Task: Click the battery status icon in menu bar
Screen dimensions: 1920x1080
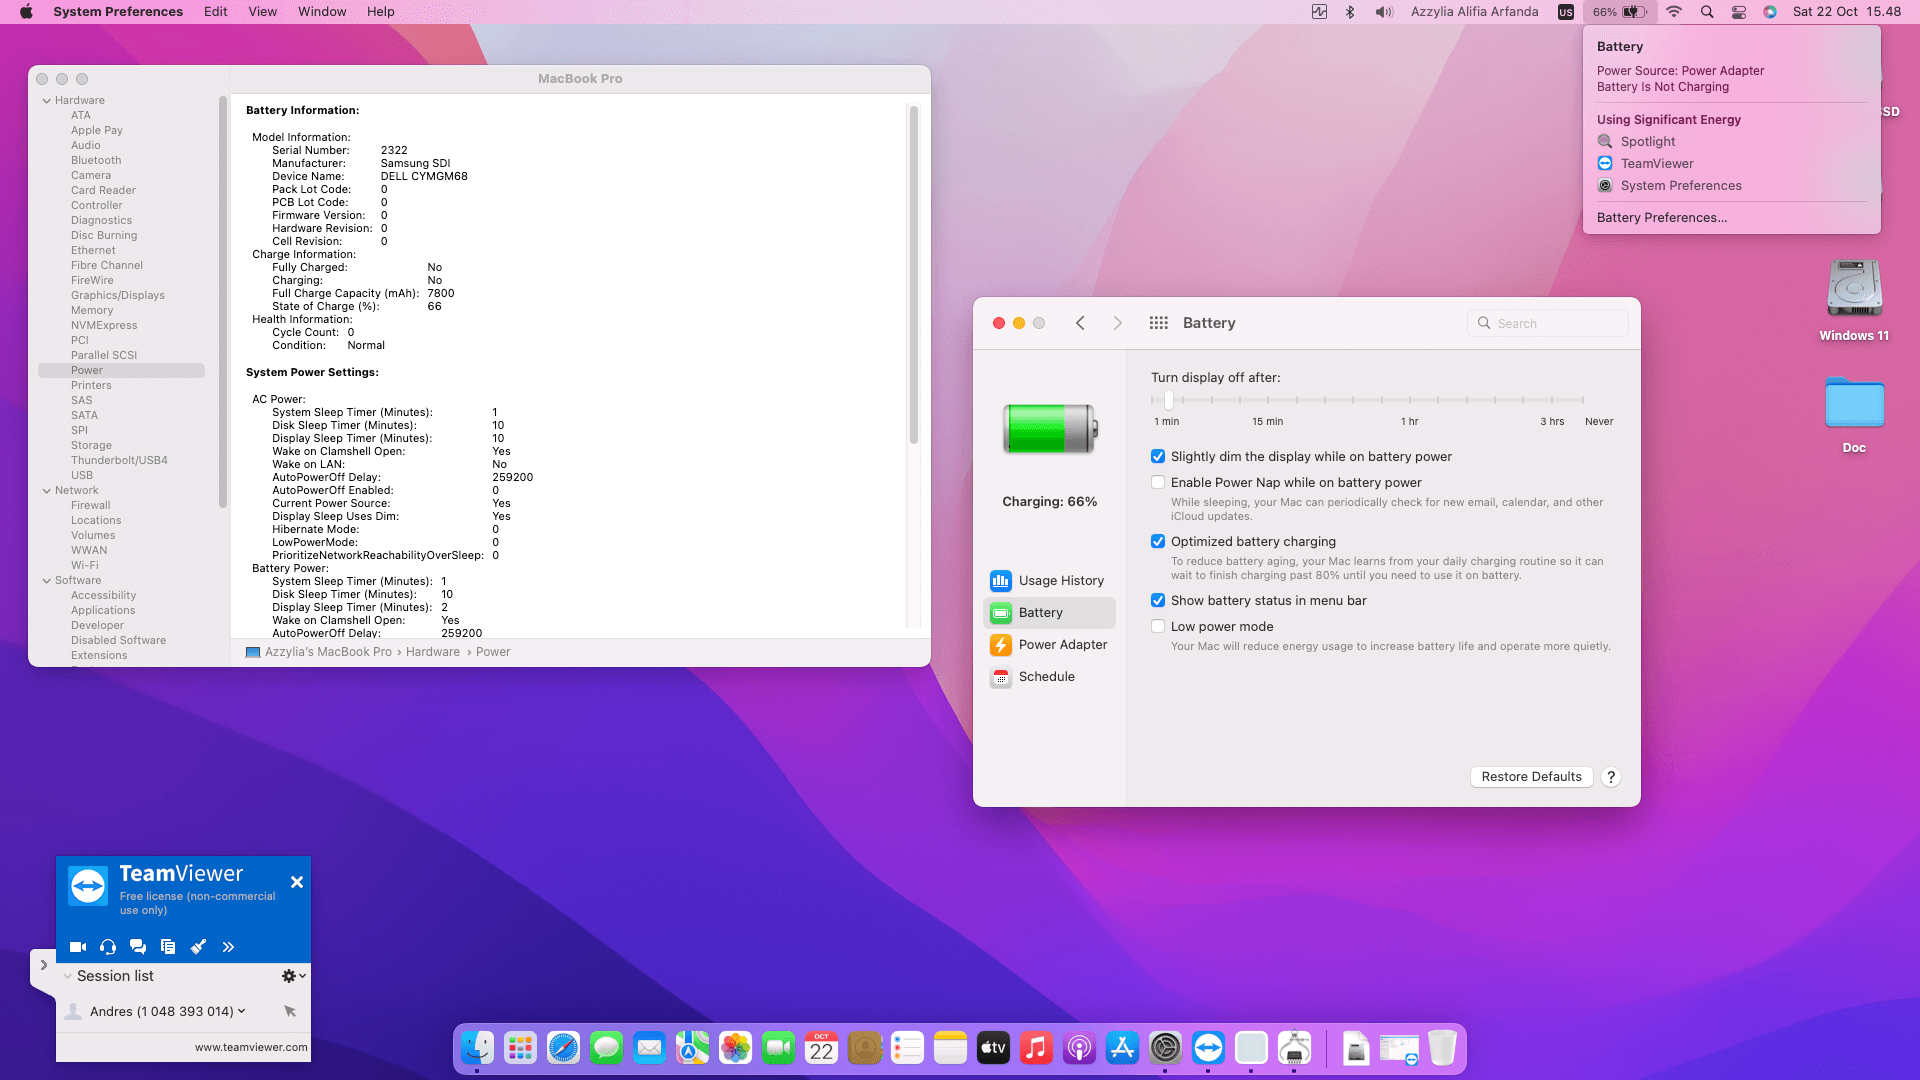Action: pos(1620,12)
